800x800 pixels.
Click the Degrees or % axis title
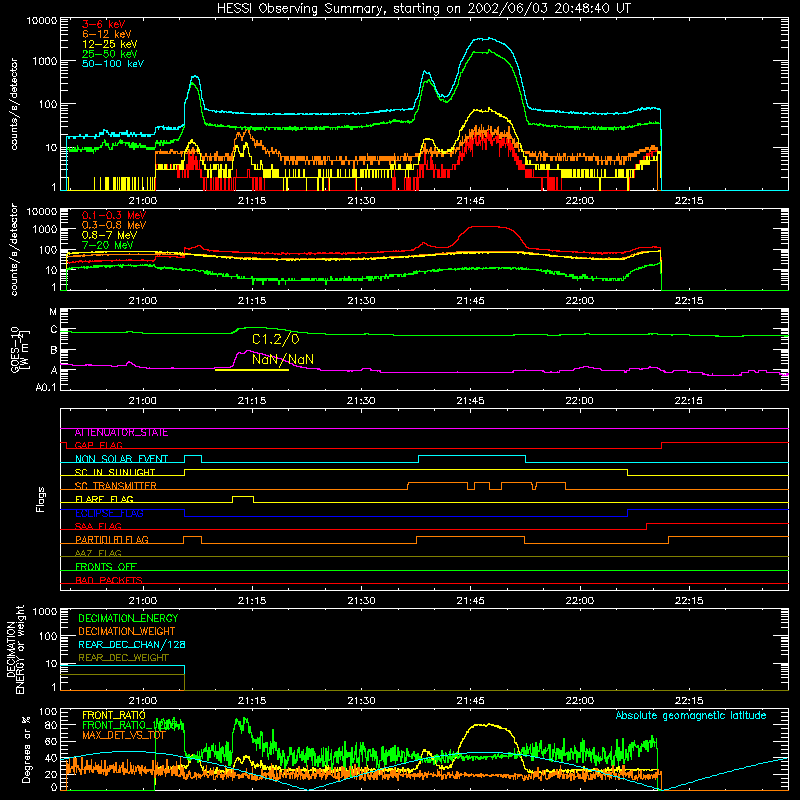(26, 749)
